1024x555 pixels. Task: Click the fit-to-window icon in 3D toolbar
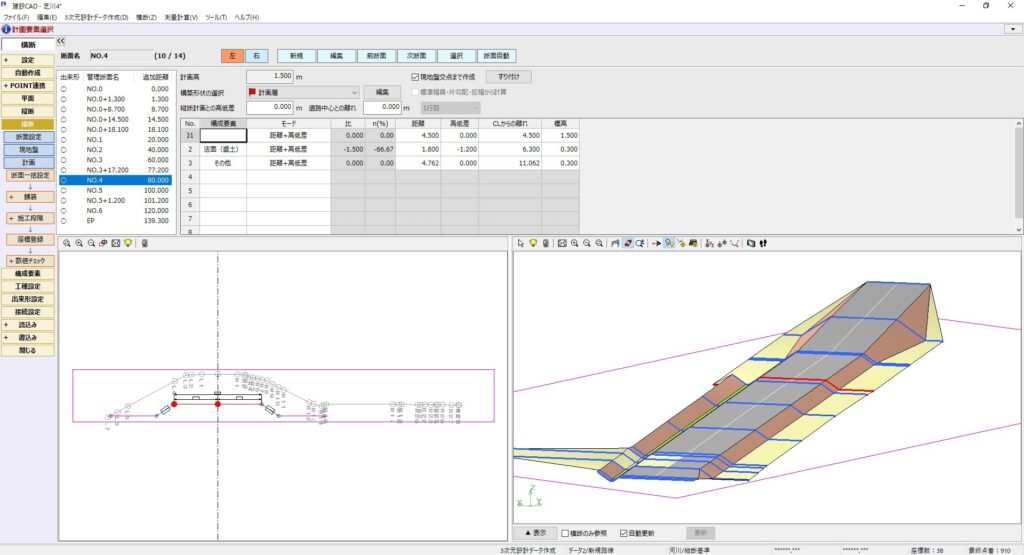pos(562,243)
